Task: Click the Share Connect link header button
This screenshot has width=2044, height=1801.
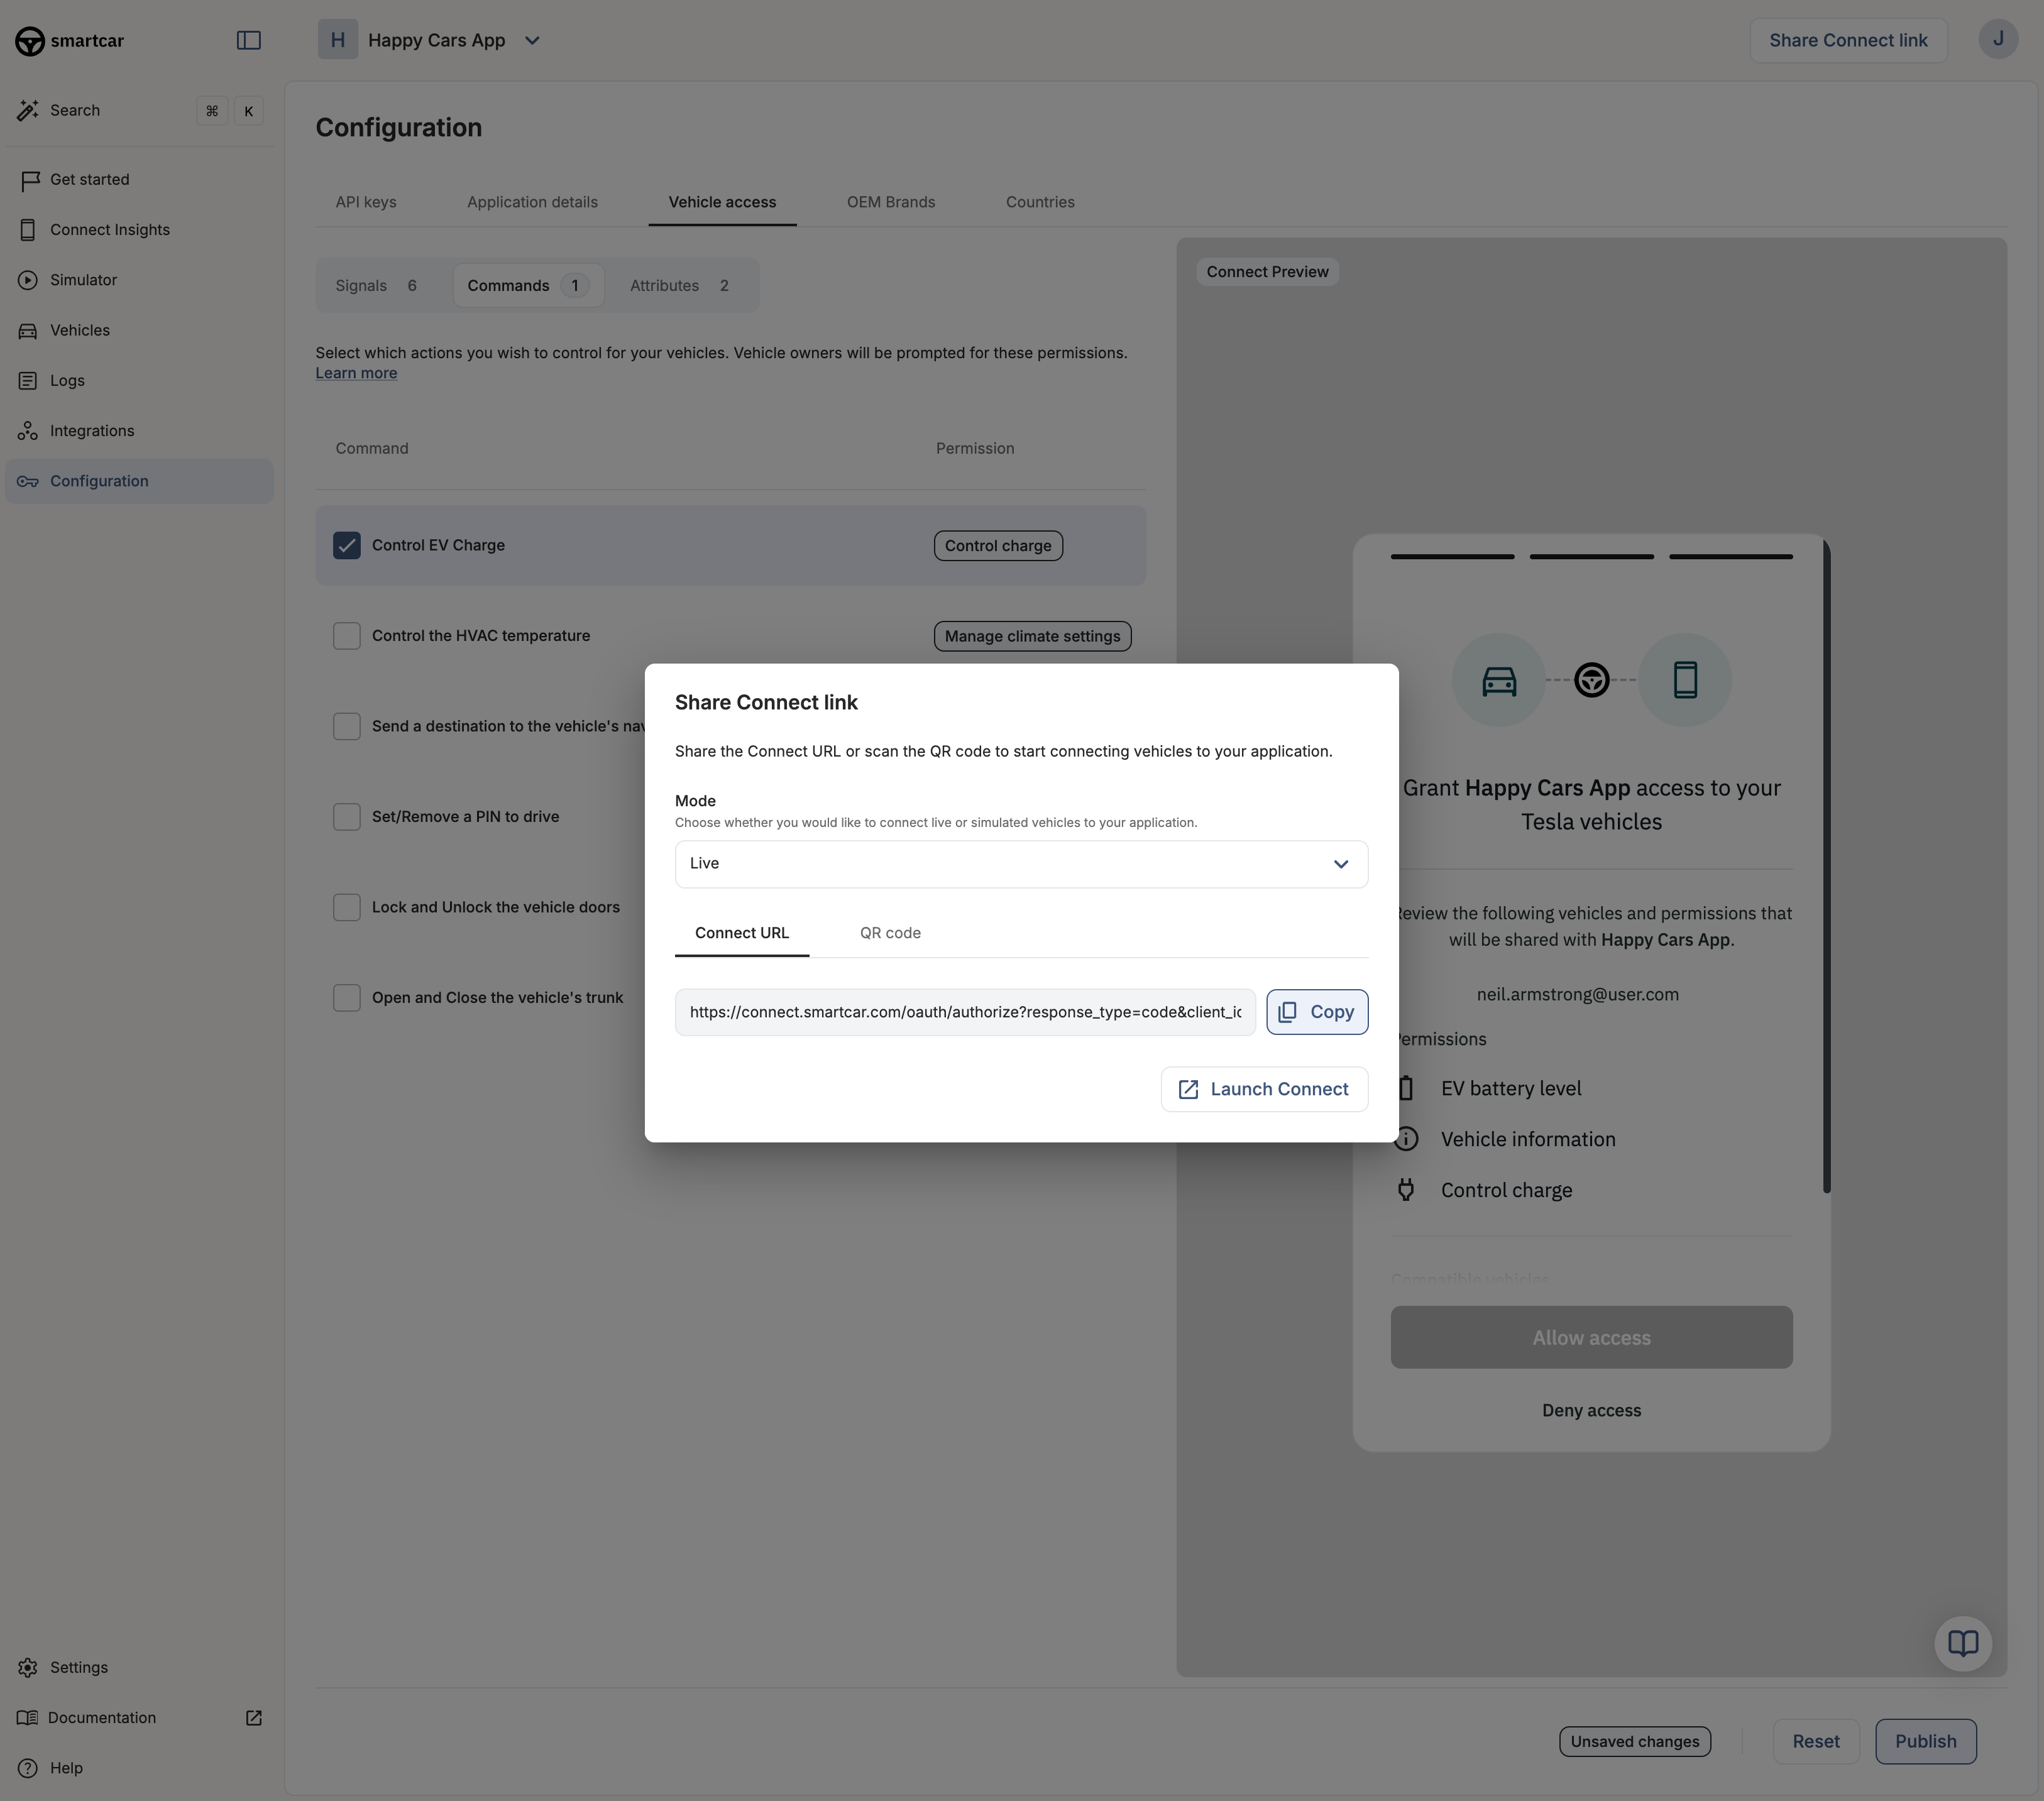Action: click(1848, 41)
